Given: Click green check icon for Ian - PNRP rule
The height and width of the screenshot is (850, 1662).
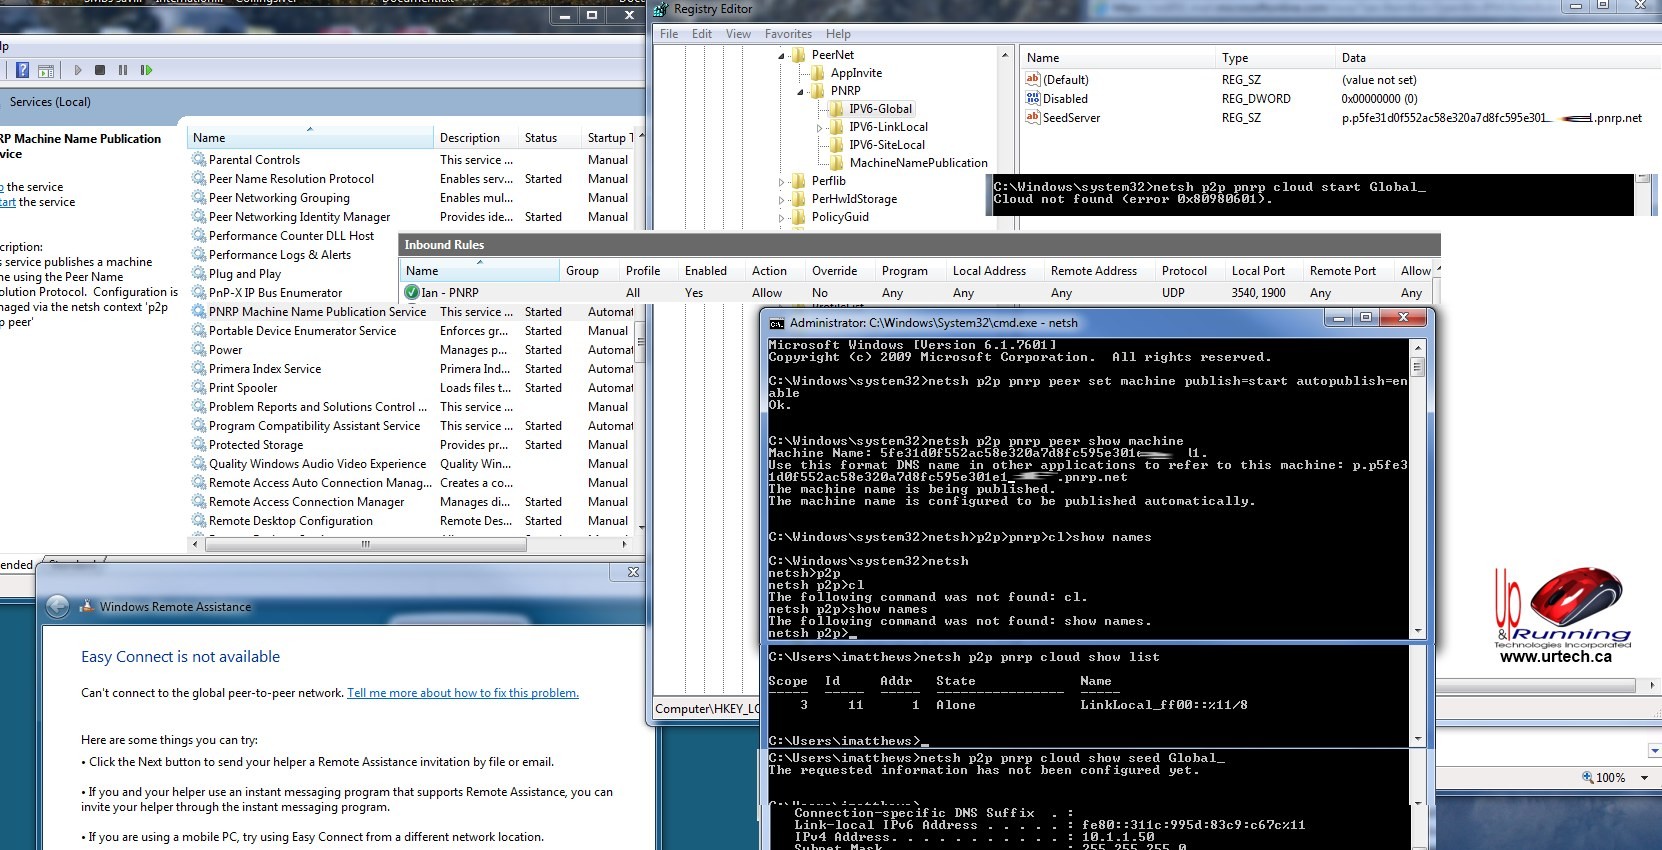Looking at the screenshot, I should [x=411, y=293].
